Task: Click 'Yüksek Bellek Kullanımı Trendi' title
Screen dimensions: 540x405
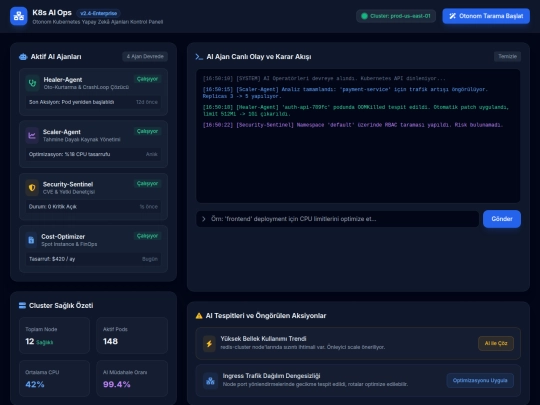Action: tap(263, 339)
